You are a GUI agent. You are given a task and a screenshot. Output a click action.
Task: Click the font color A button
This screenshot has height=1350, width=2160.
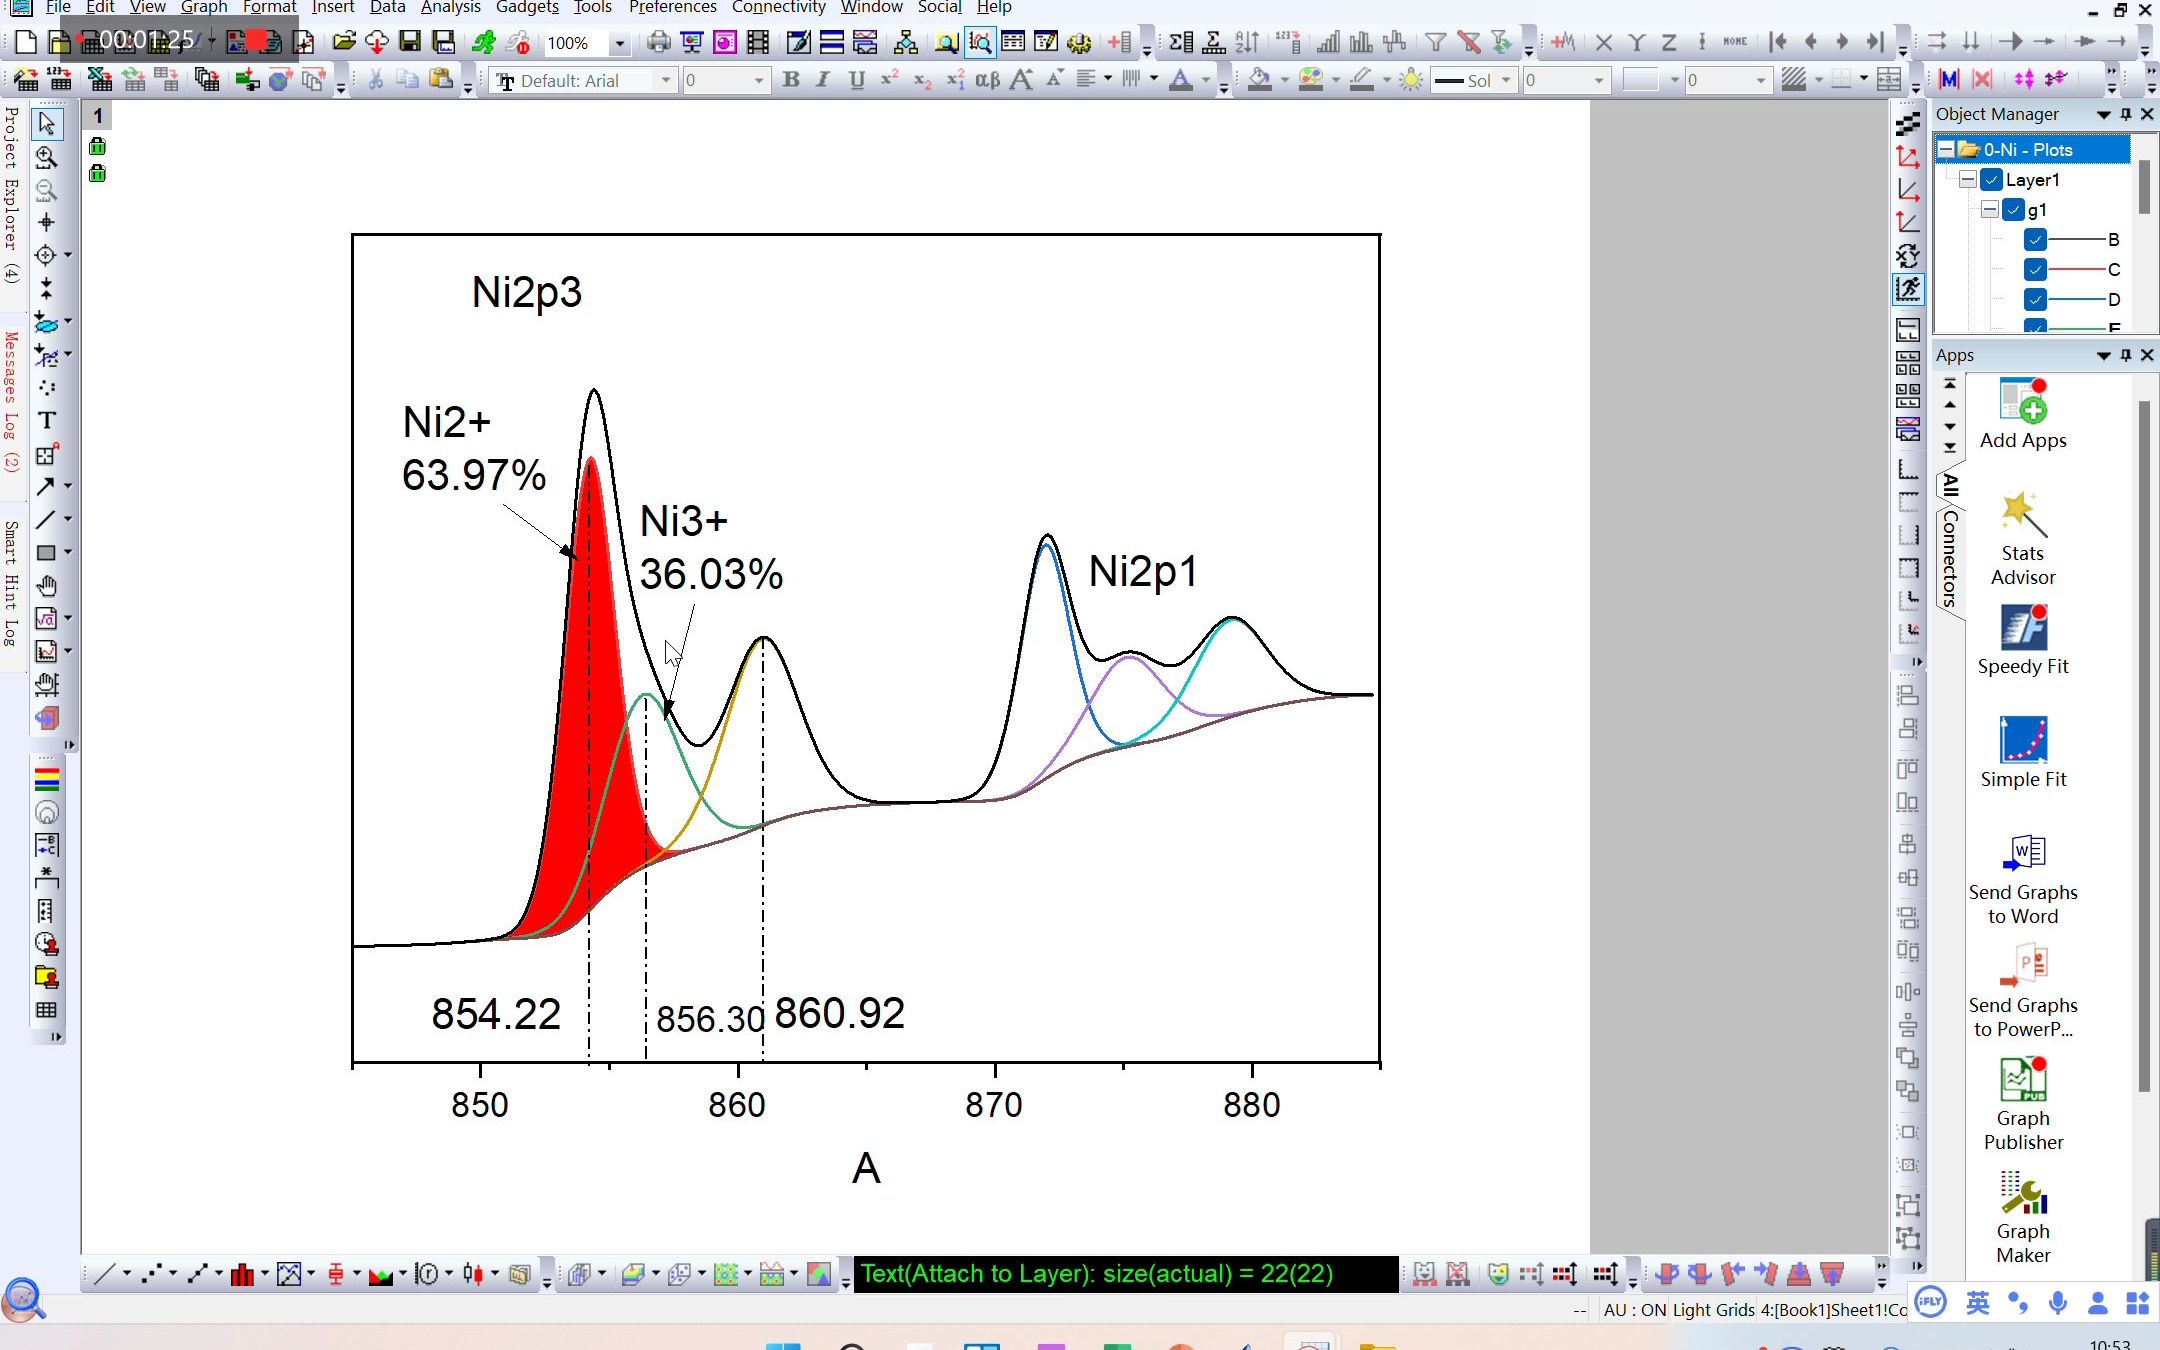1180,80
